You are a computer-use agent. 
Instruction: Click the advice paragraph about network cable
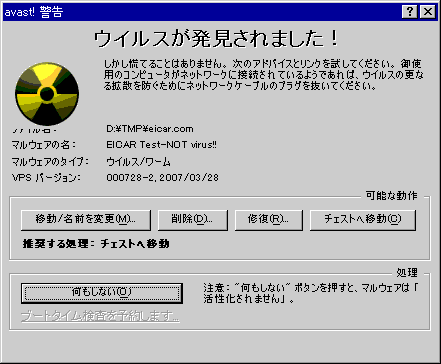point(263,75)
